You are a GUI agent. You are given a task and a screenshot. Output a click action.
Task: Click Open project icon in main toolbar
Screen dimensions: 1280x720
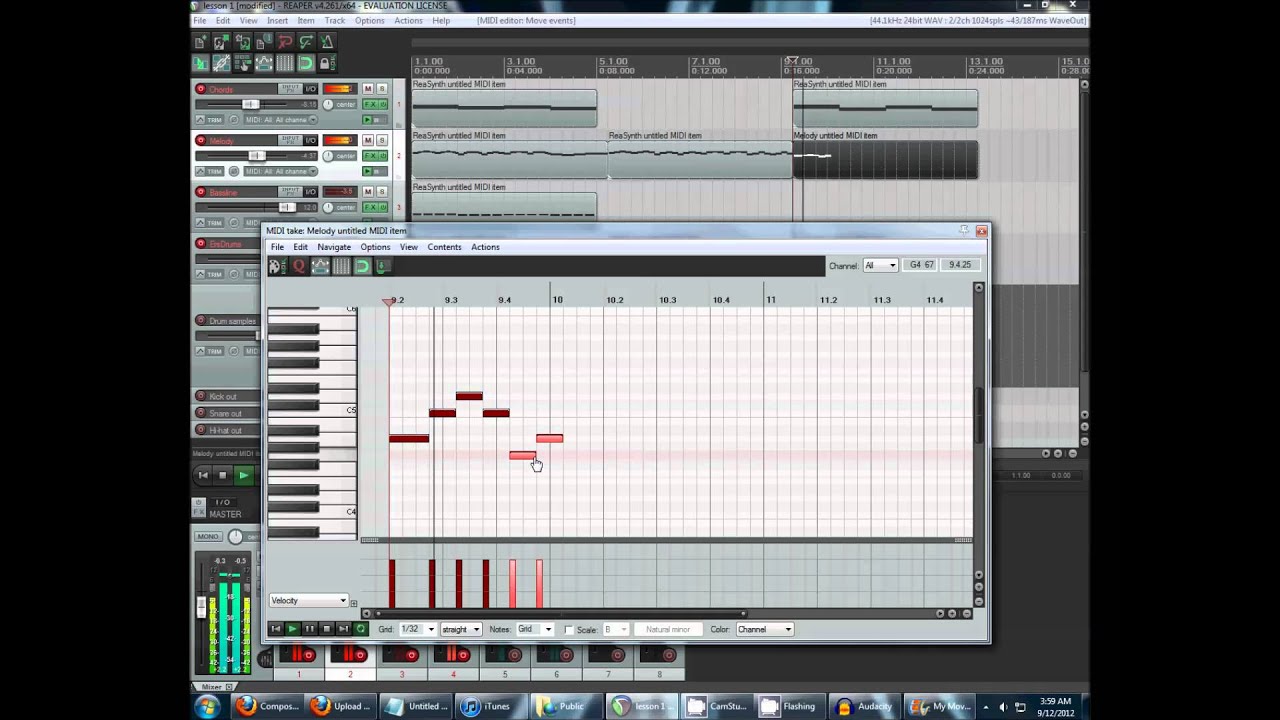[222, 42]
